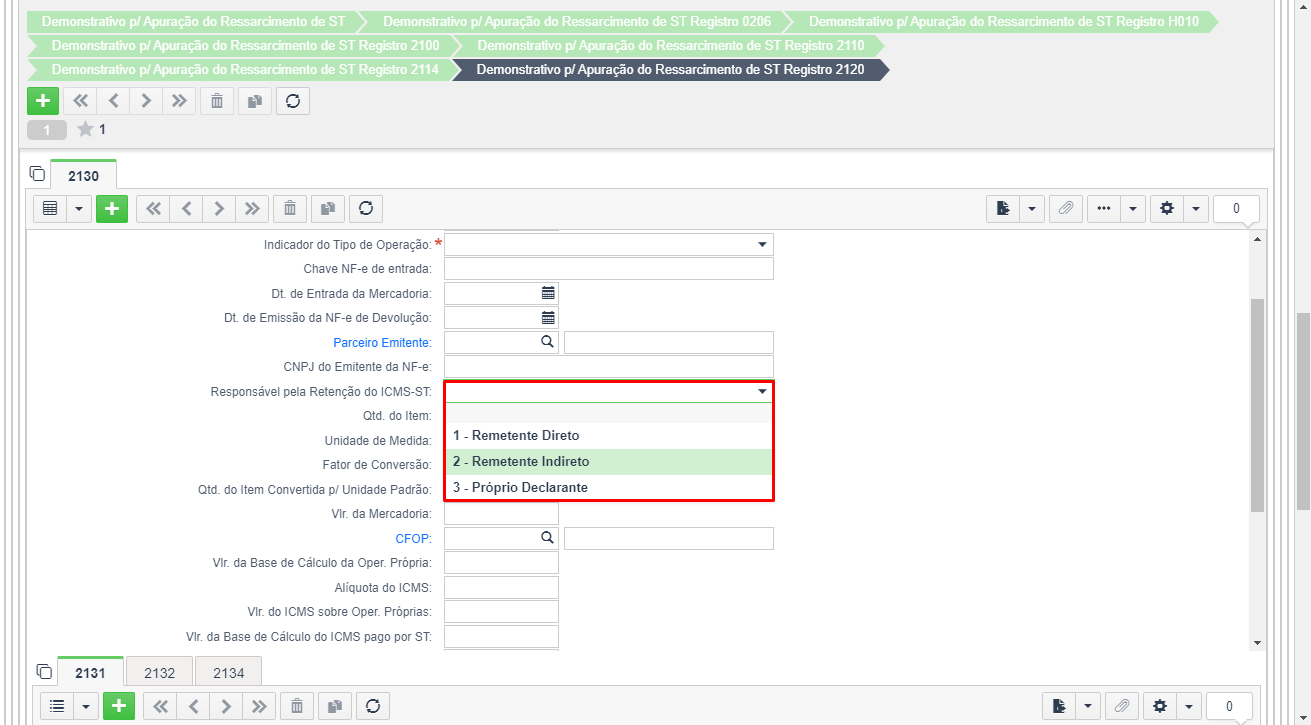Go to first record in Registro 2120 toolbar
Viewport: 1311px width, 725px height.
(80, 101)
